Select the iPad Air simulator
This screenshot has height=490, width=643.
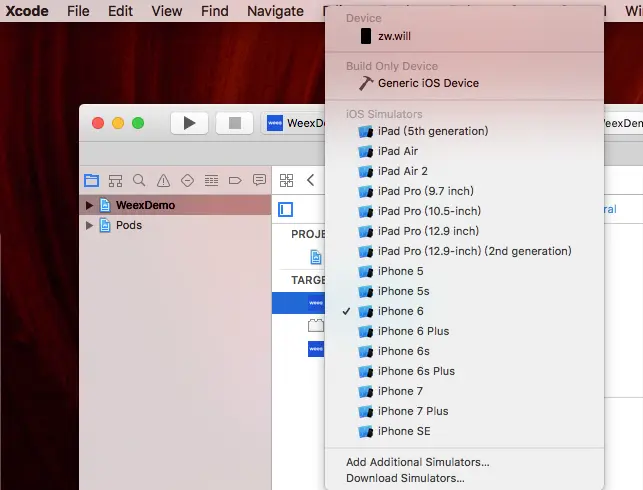(464, 151)
